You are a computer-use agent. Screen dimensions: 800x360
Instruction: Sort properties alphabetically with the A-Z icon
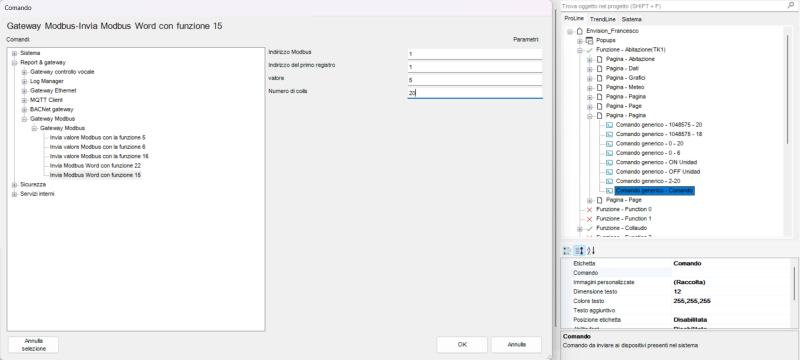(x=591, y=250)
